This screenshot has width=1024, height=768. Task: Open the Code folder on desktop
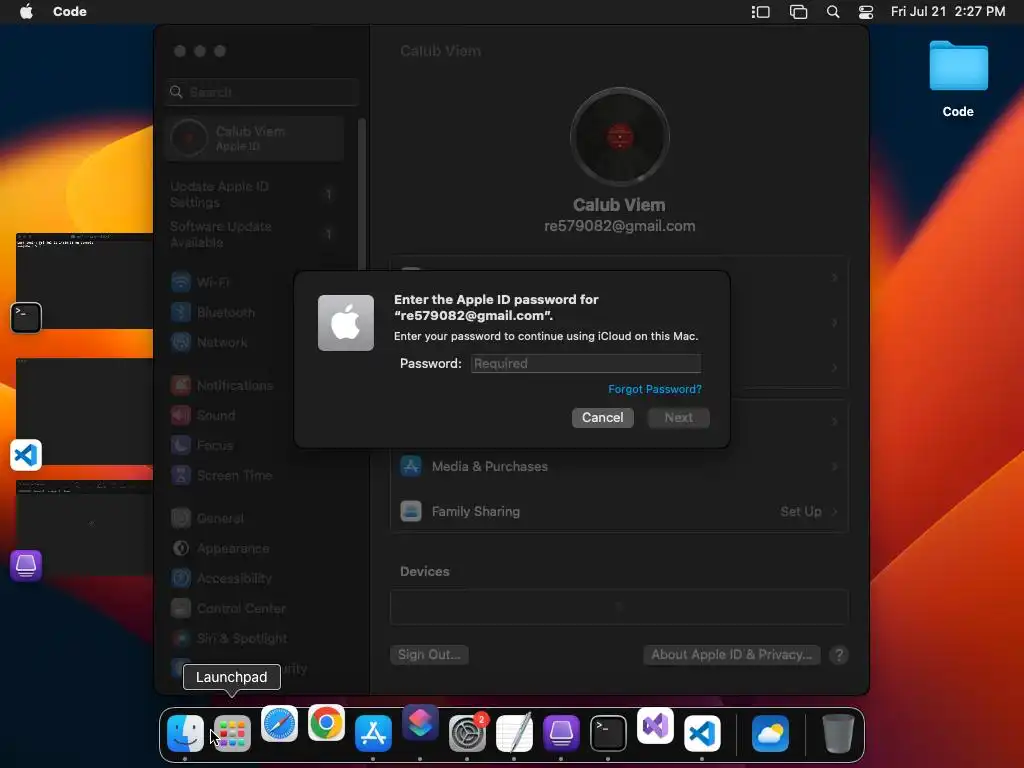958,78
